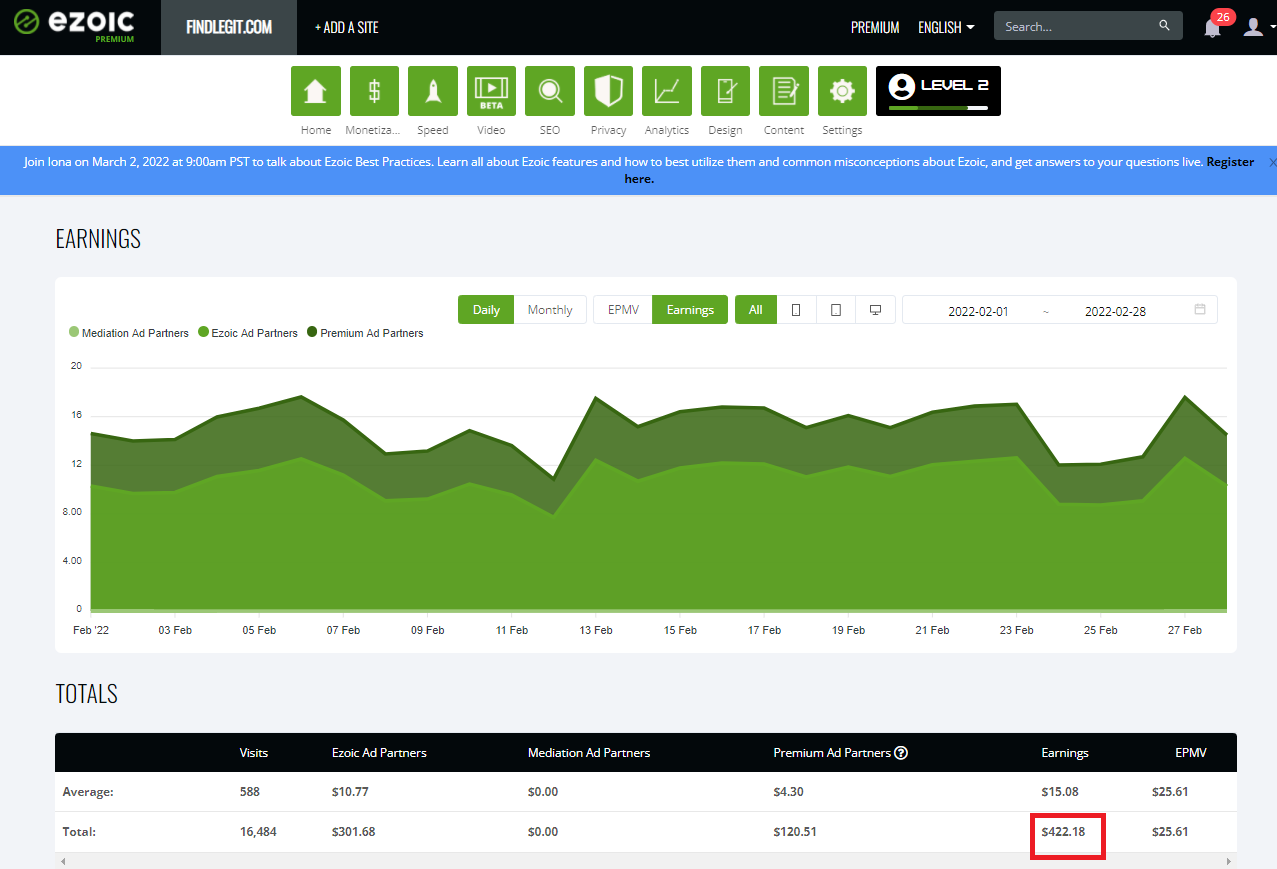Click the 13 Feb axis label
This screenshot has width=1277, height=869.
pos(596,630)
